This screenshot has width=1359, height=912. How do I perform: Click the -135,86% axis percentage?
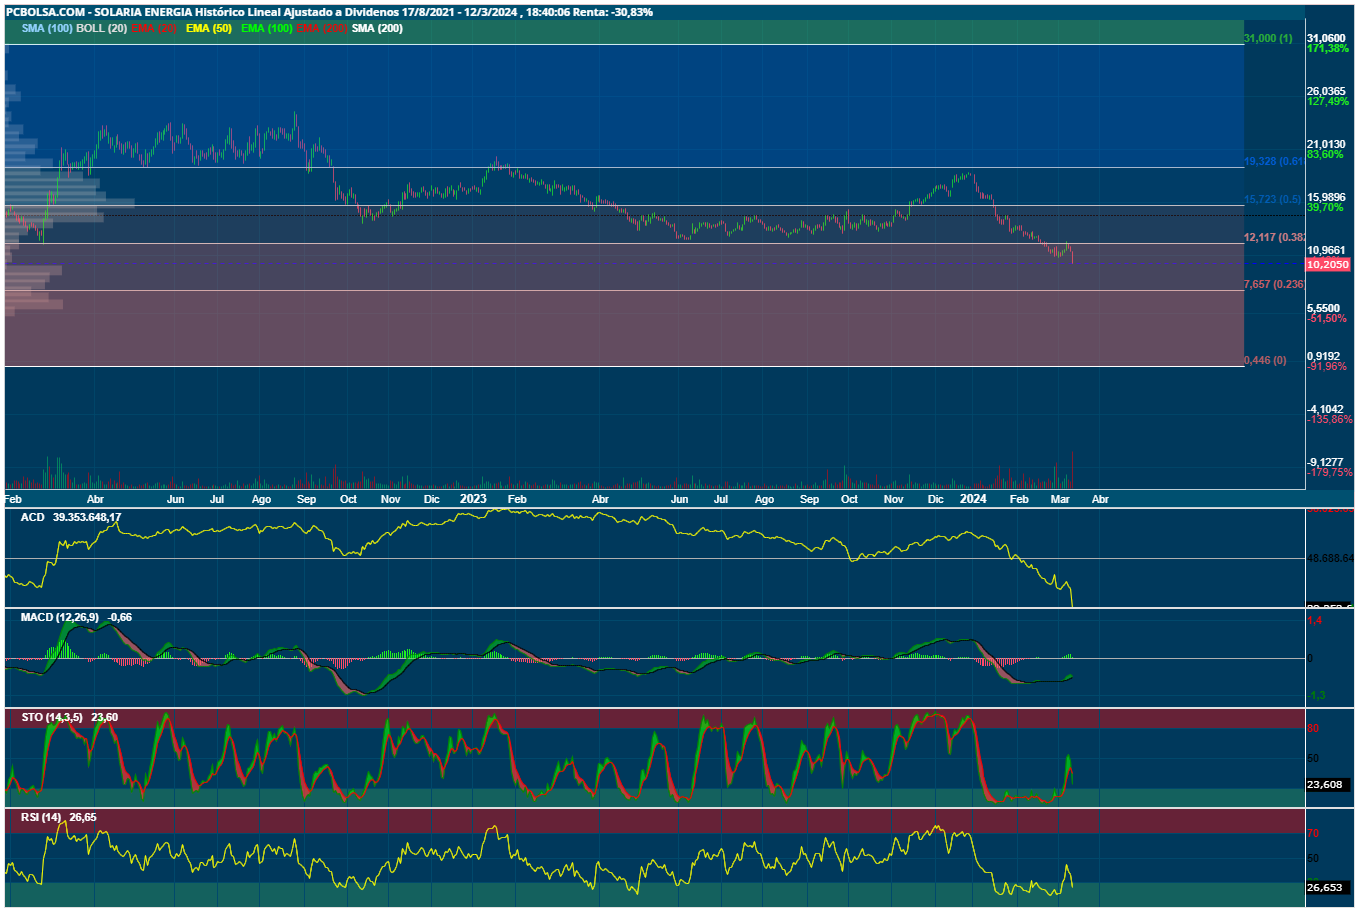tap(1330, 419)
